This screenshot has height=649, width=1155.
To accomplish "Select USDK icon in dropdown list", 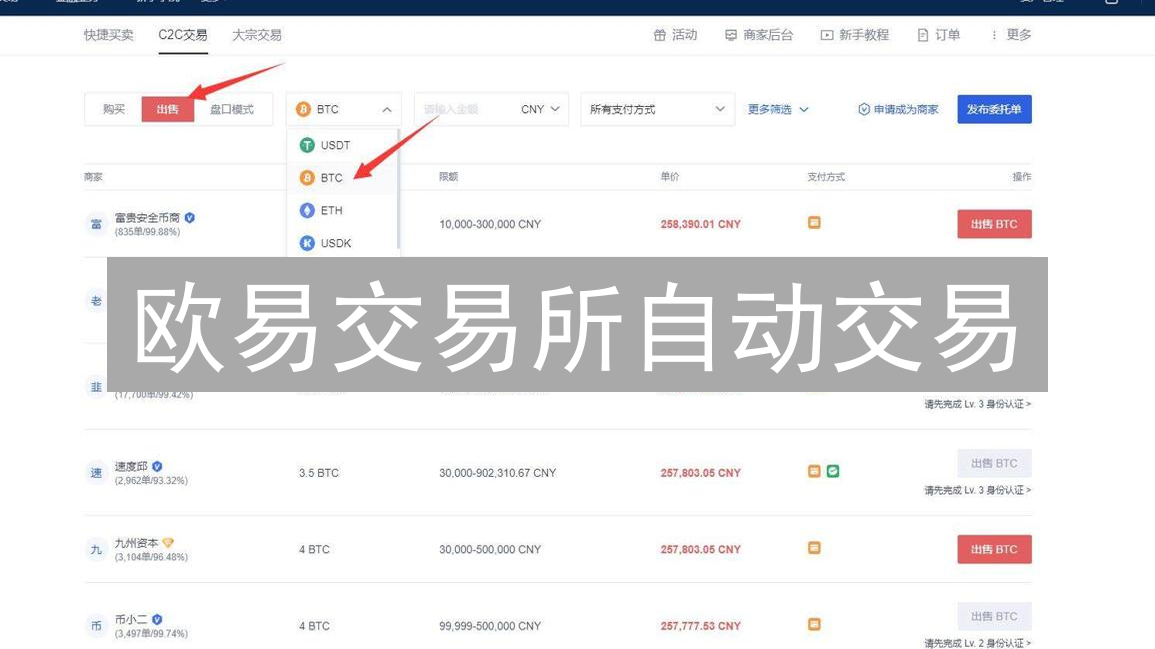I will 307,243.
